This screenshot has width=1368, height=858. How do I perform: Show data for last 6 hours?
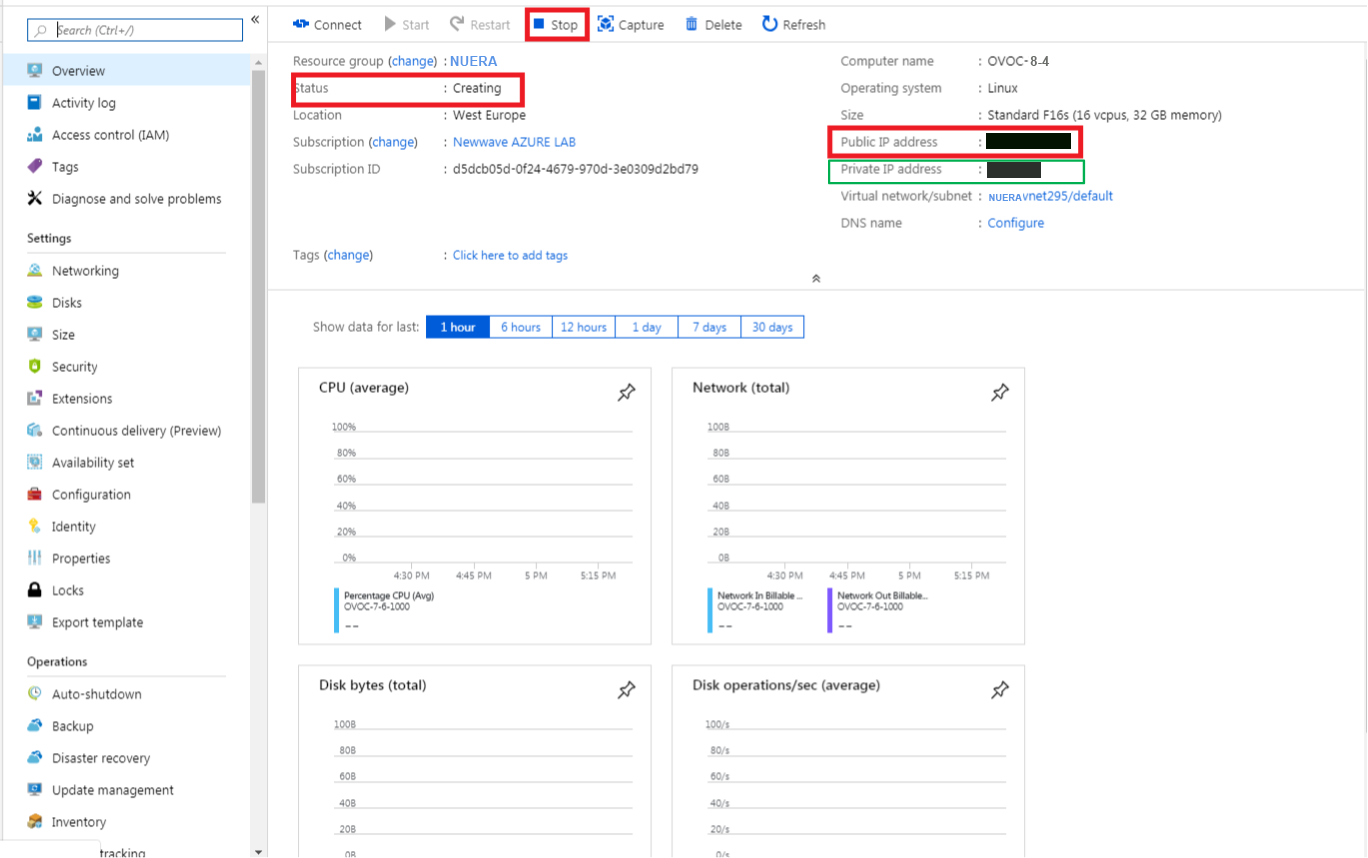520,327
